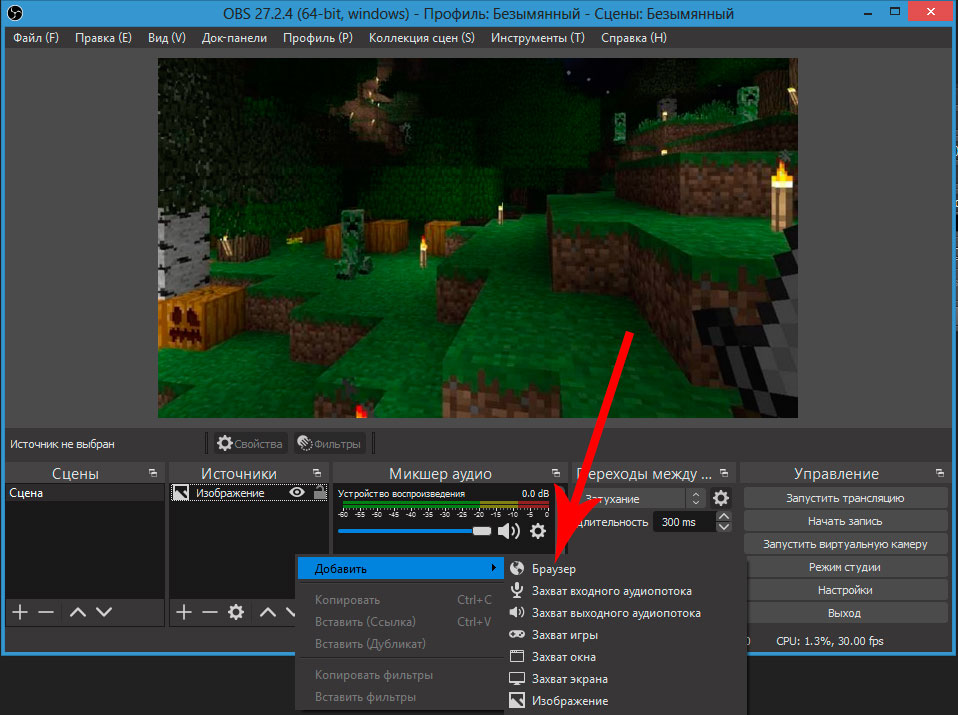This screenshot has width=958, height=715.
Task: Open the Правка (E) menu
Action: tap(103, 38)
